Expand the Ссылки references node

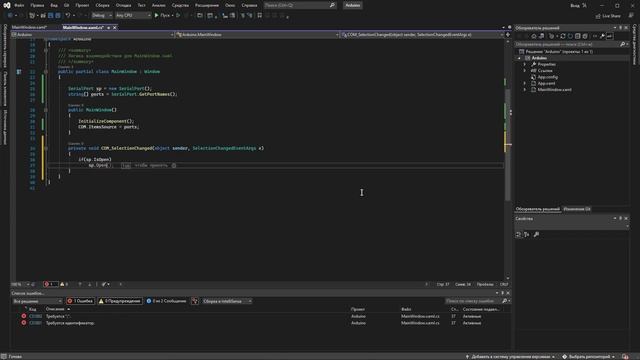pos(525,71)
